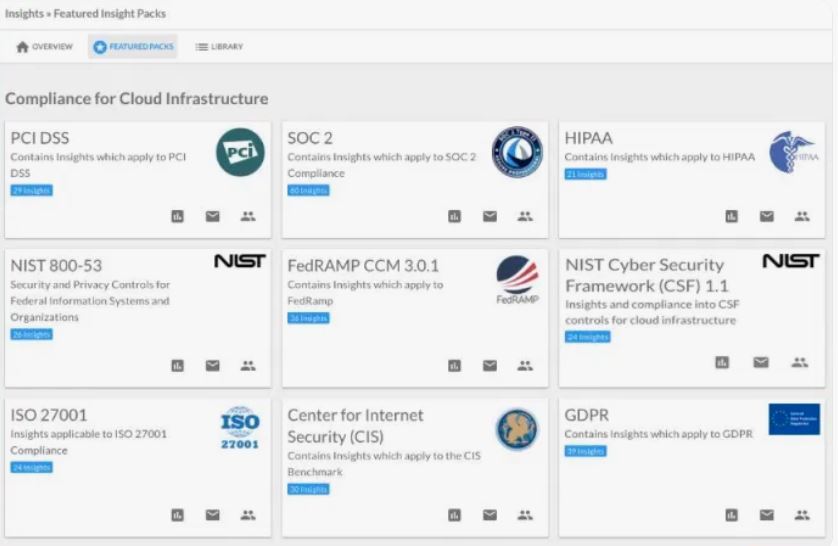Screen dimensions: 838x546
Task: Click the GDPR EU flag logo
Action: tap(794, 419)
